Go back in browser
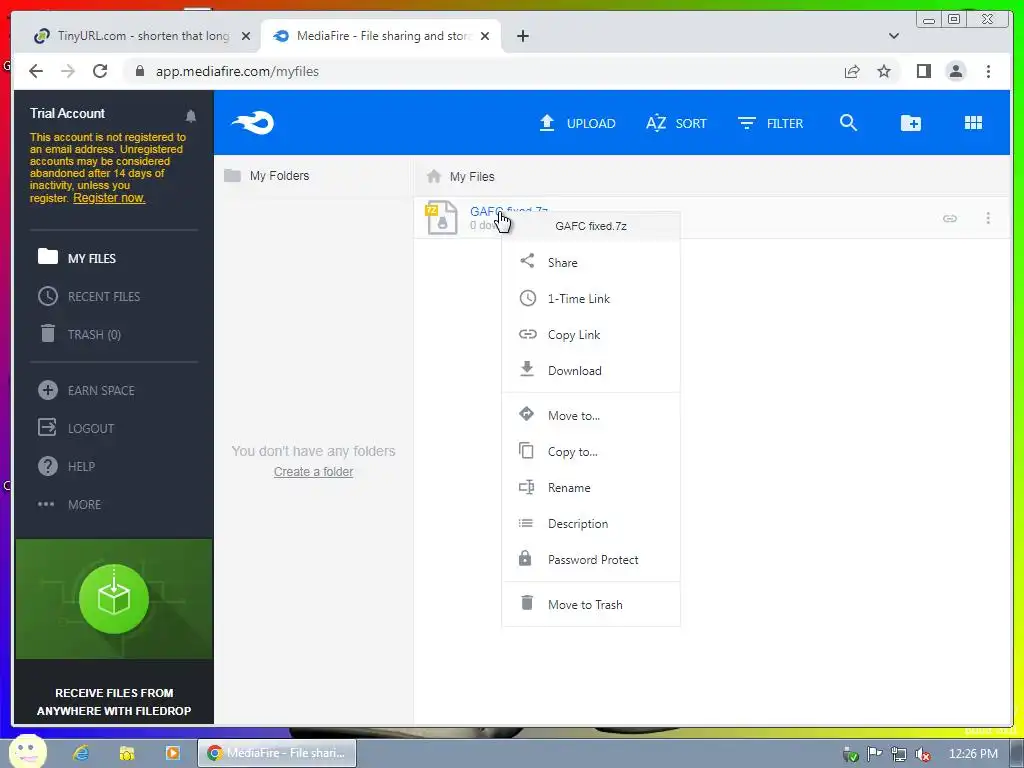 point(36,71)
